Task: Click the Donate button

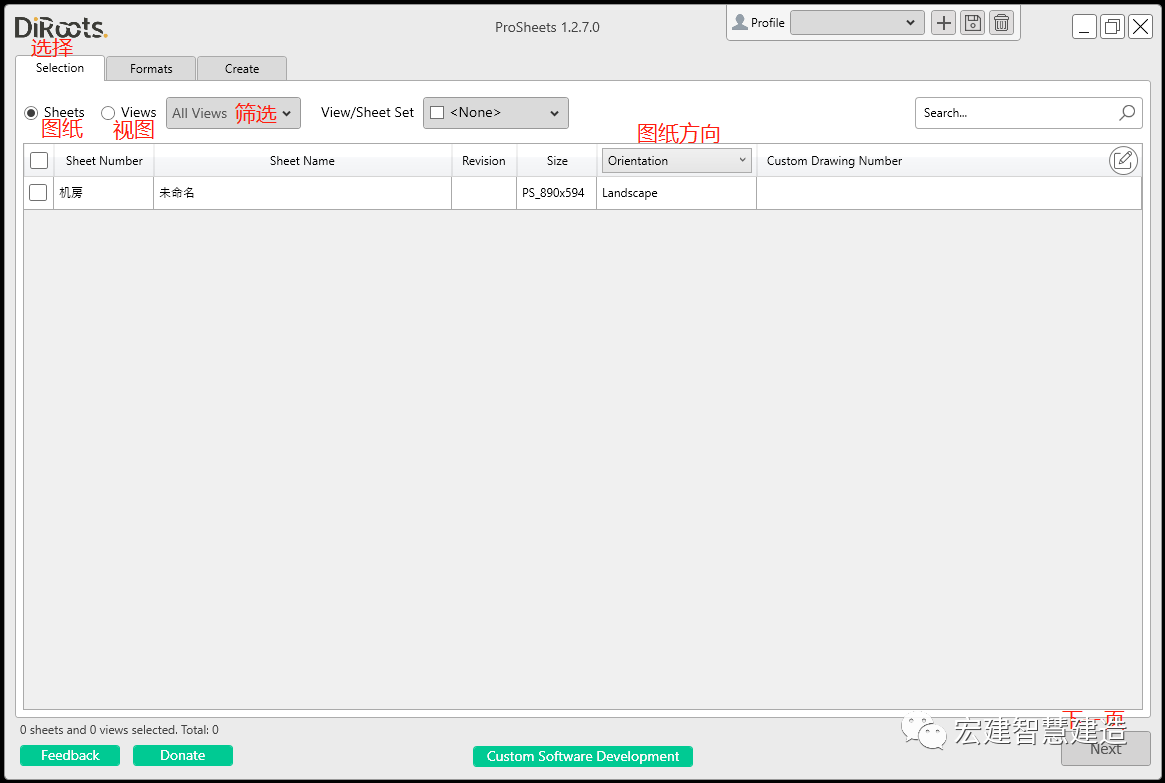Action: tap(183, 756)
